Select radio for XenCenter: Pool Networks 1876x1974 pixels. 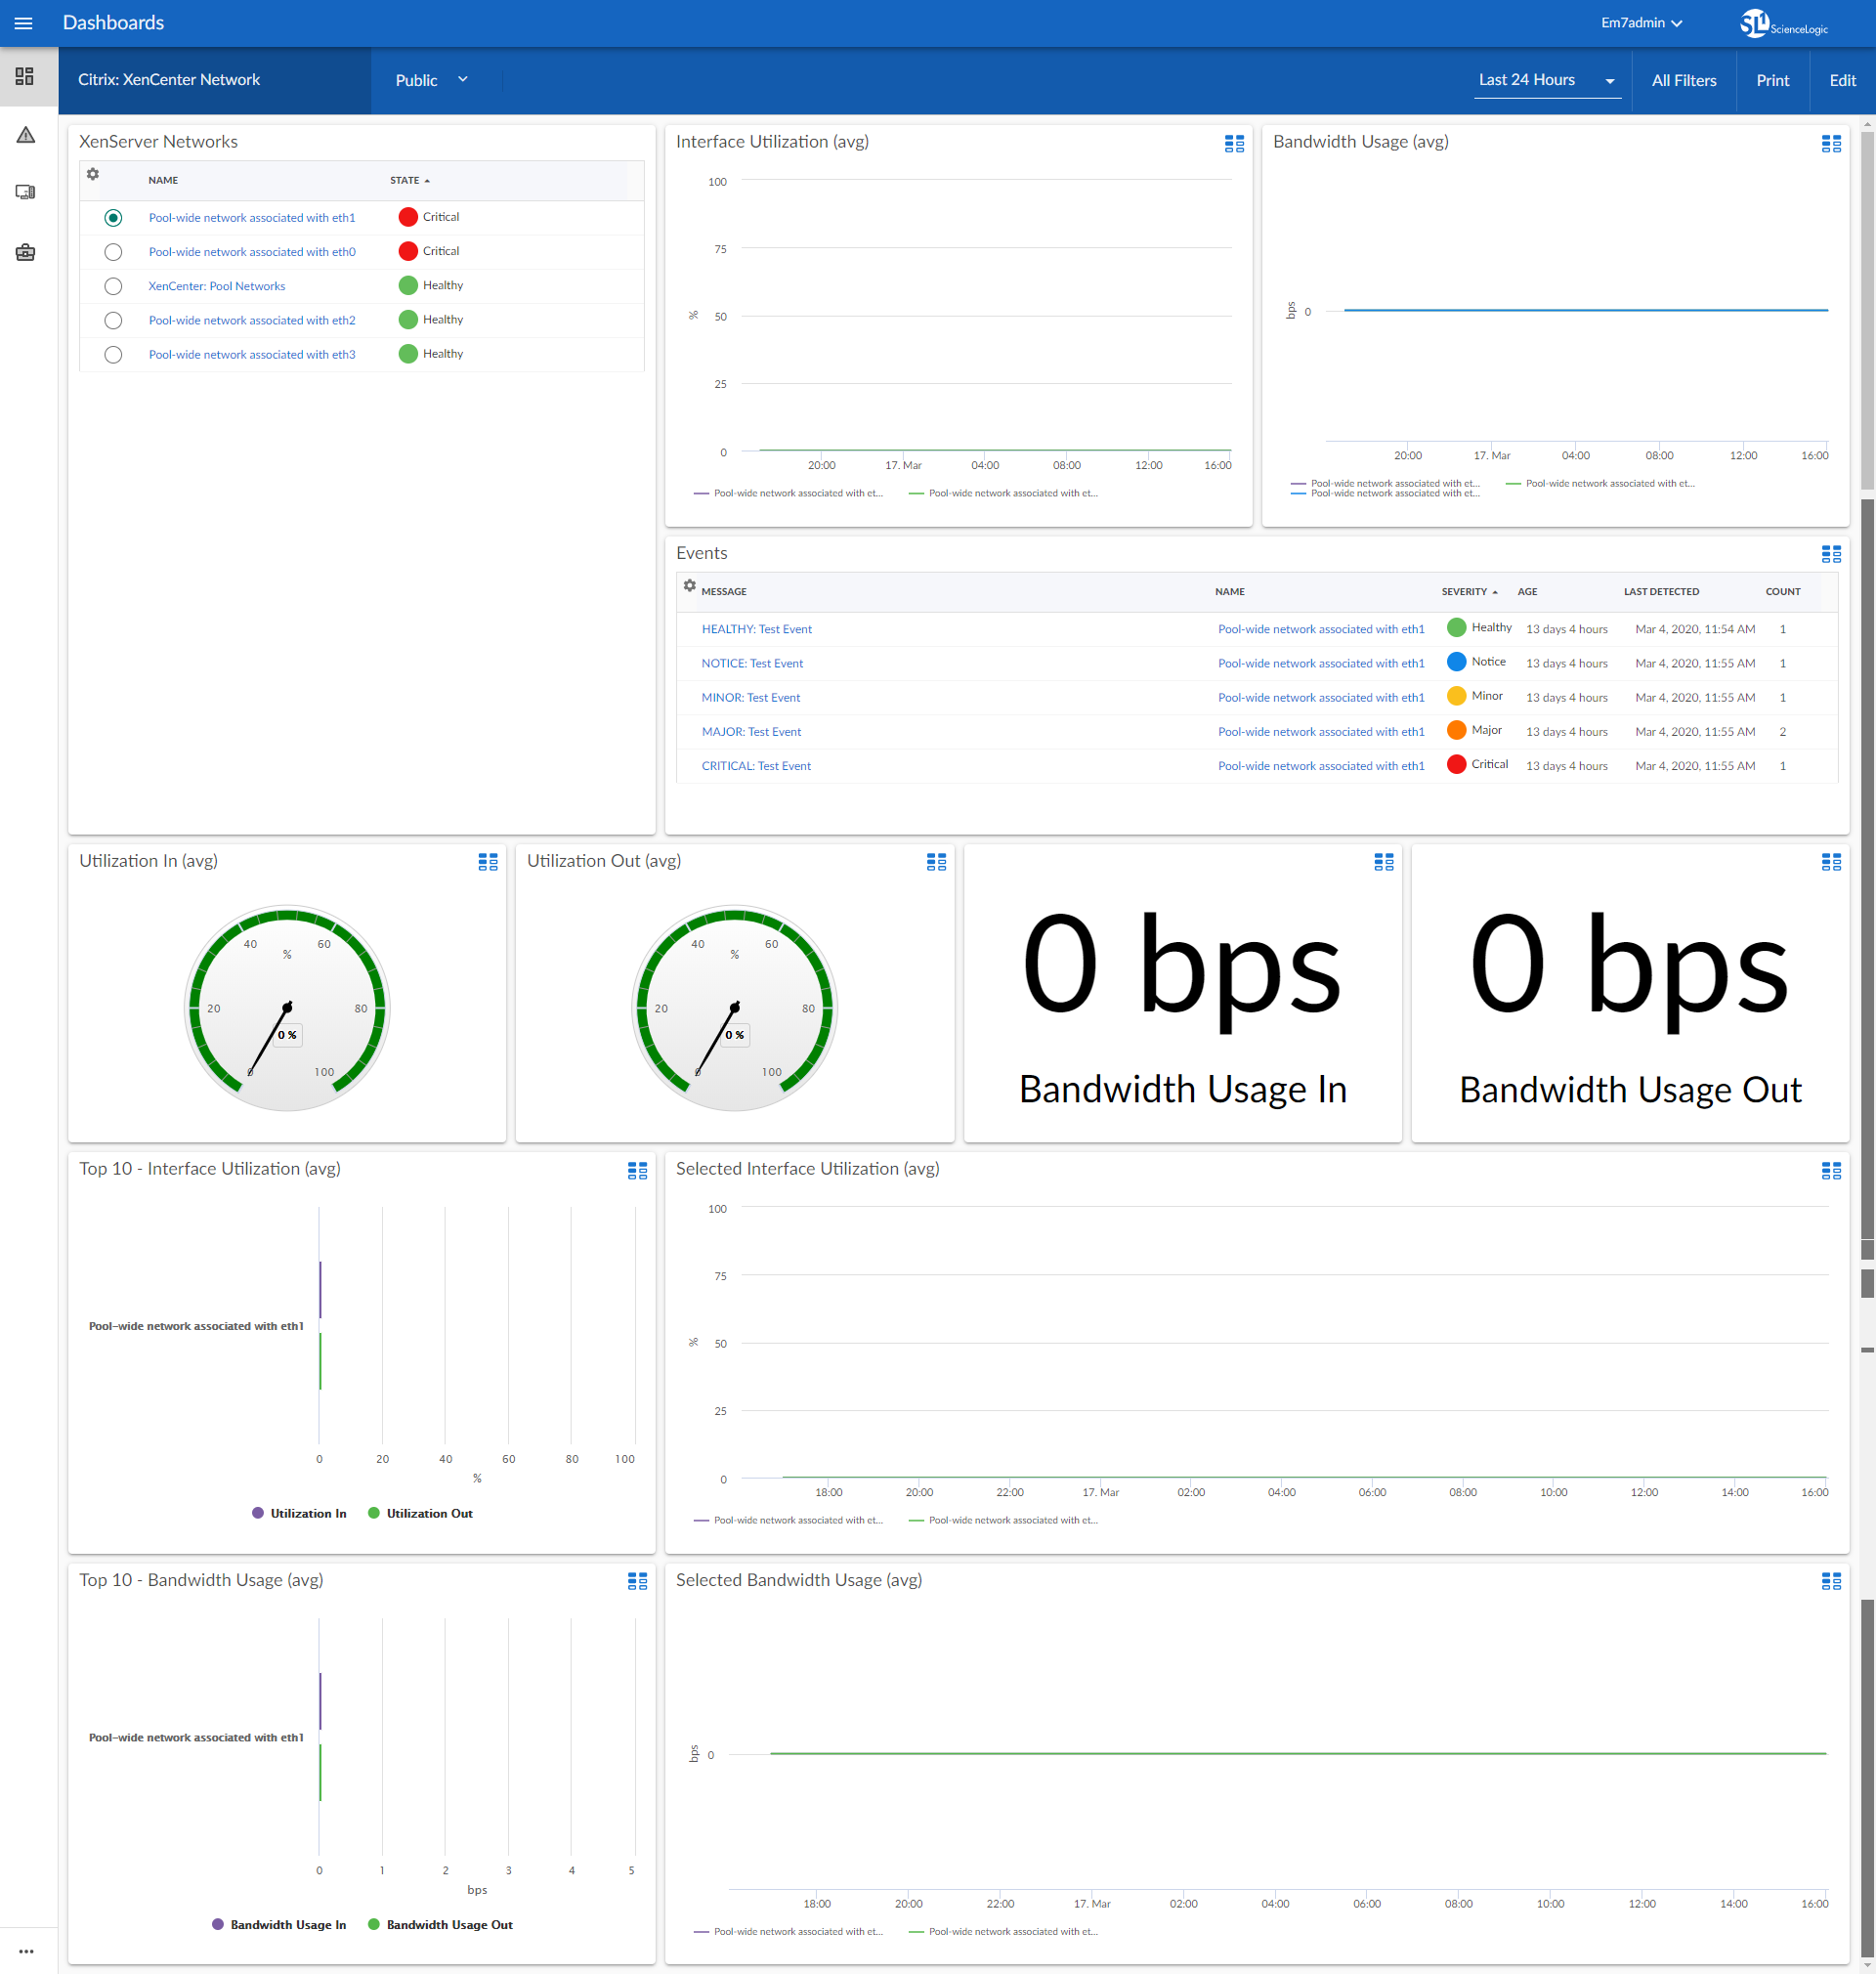pos(113,286)
